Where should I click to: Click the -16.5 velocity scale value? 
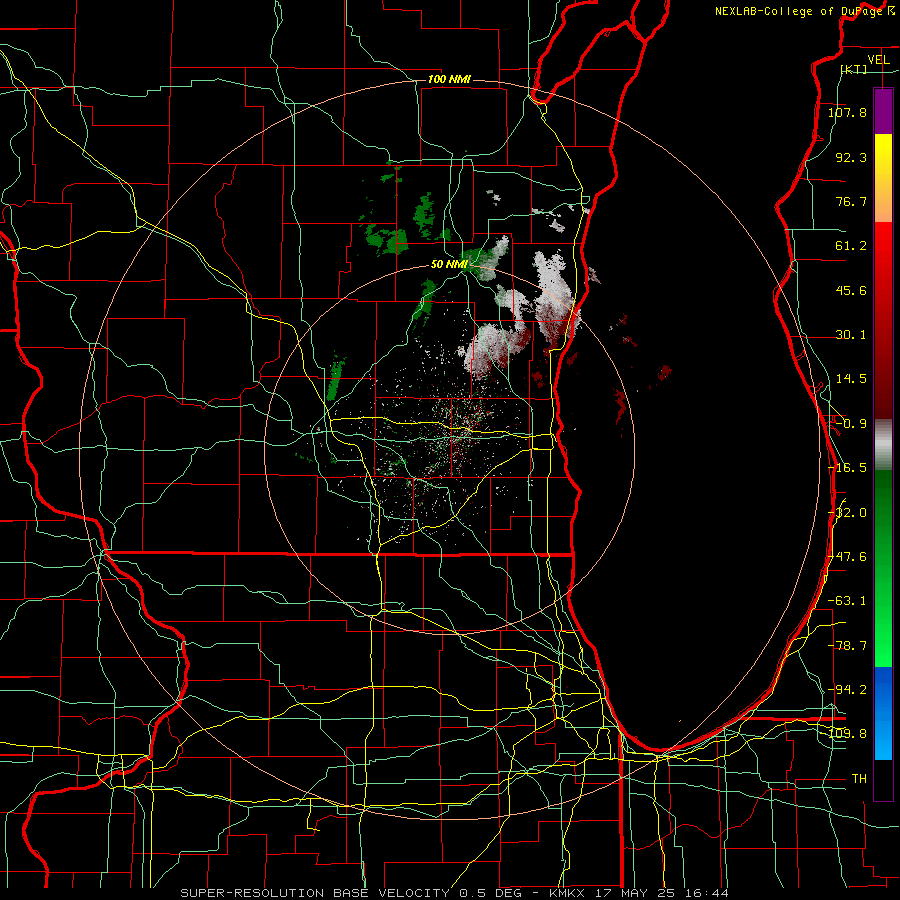pyautogui.click(x=847, y=468)
